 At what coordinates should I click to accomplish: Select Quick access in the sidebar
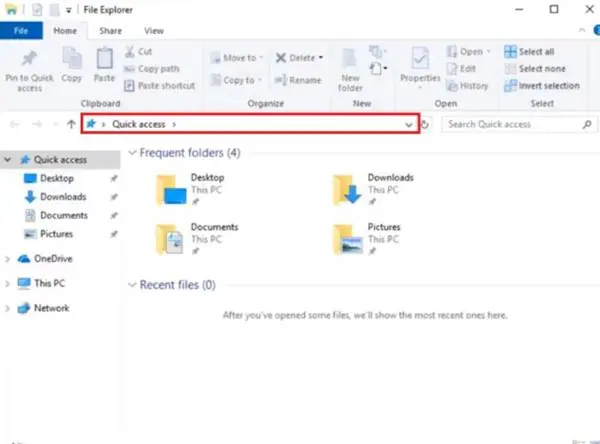click(x=60, y=160)
